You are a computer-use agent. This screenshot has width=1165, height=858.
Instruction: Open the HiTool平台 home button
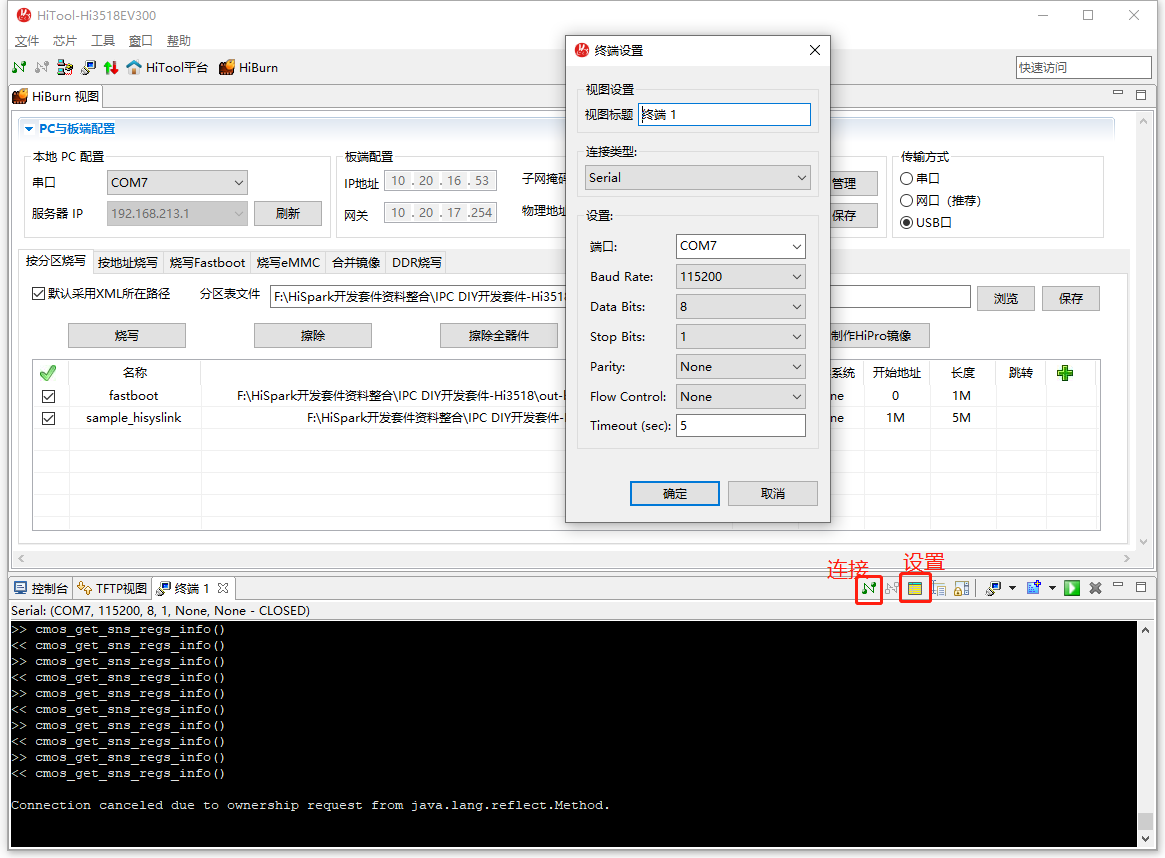[x=167, y=68]
